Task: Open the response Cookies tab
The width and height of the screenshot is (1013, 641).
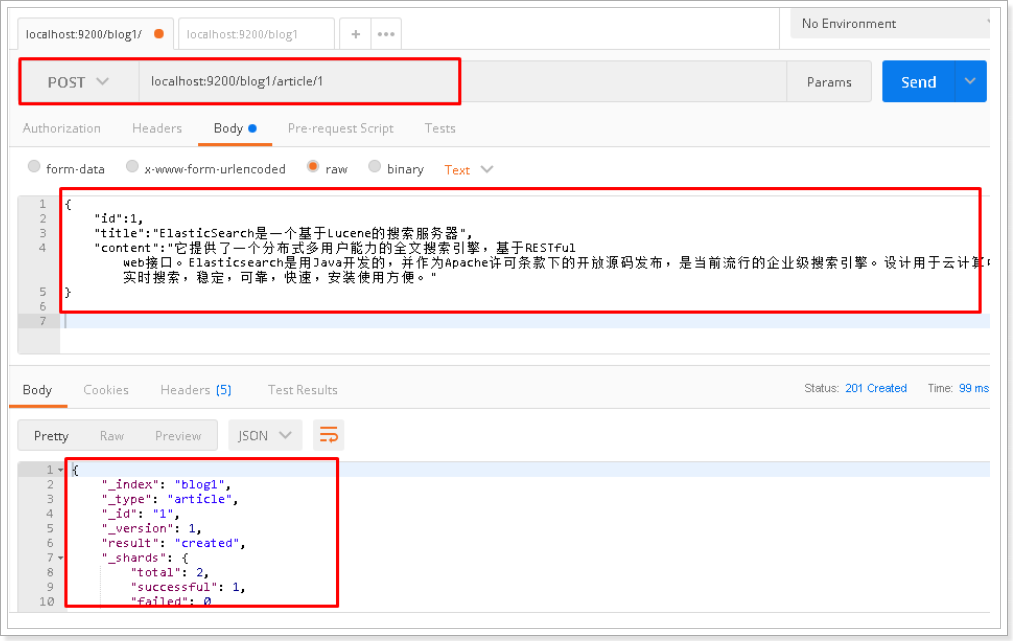Action: [106, 390]
